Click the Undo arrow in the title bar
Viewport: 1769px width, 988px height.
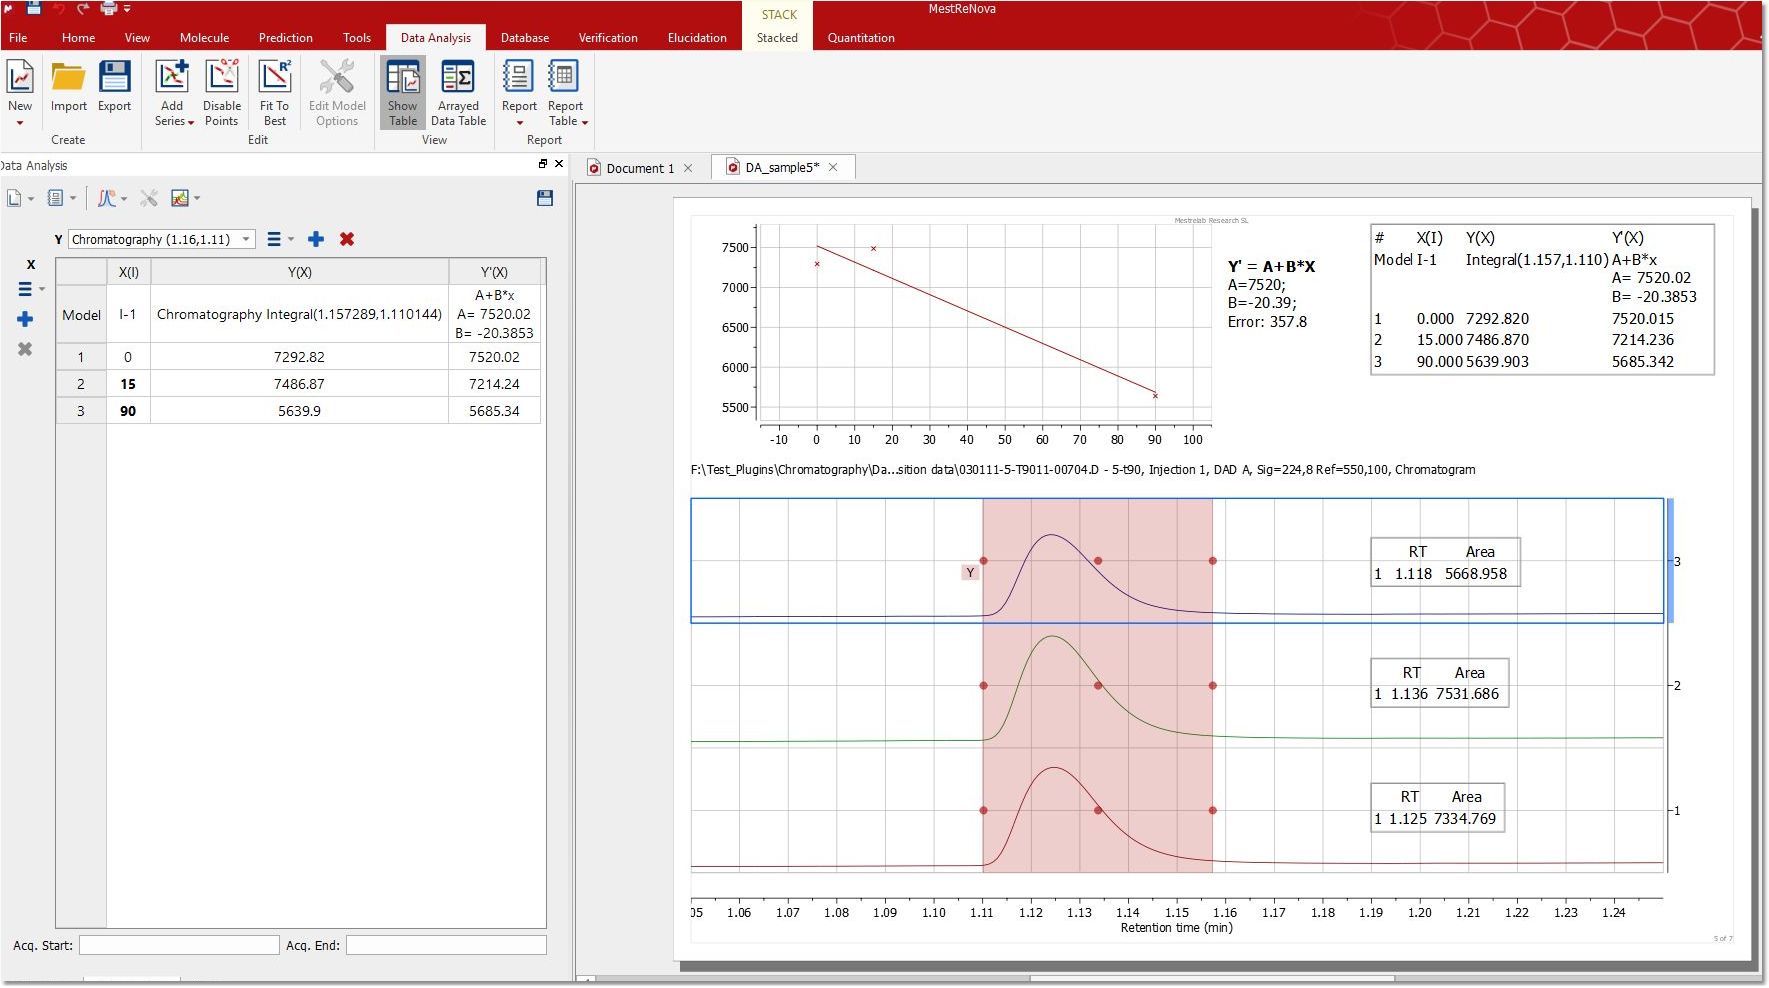click(59, 8)
